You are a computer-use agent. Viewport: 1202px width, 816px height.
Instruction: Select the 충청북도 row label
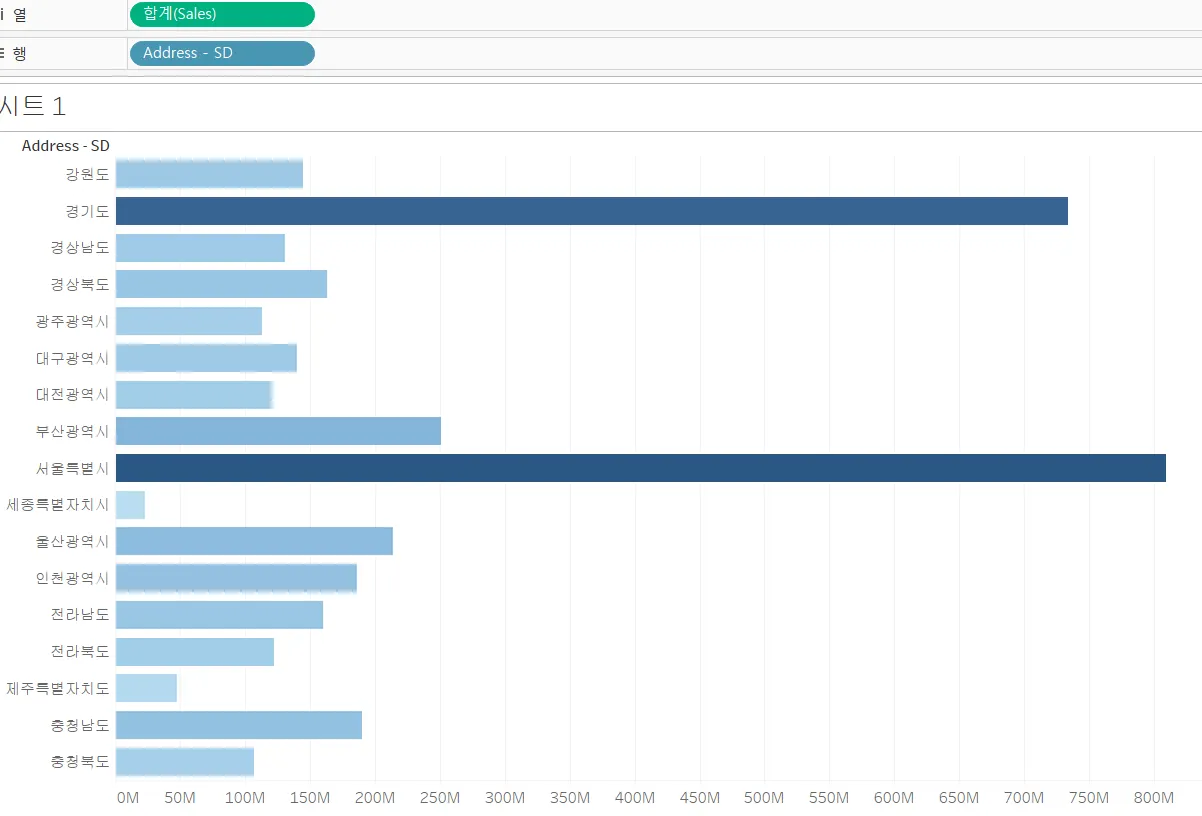[x=80, y=761]
